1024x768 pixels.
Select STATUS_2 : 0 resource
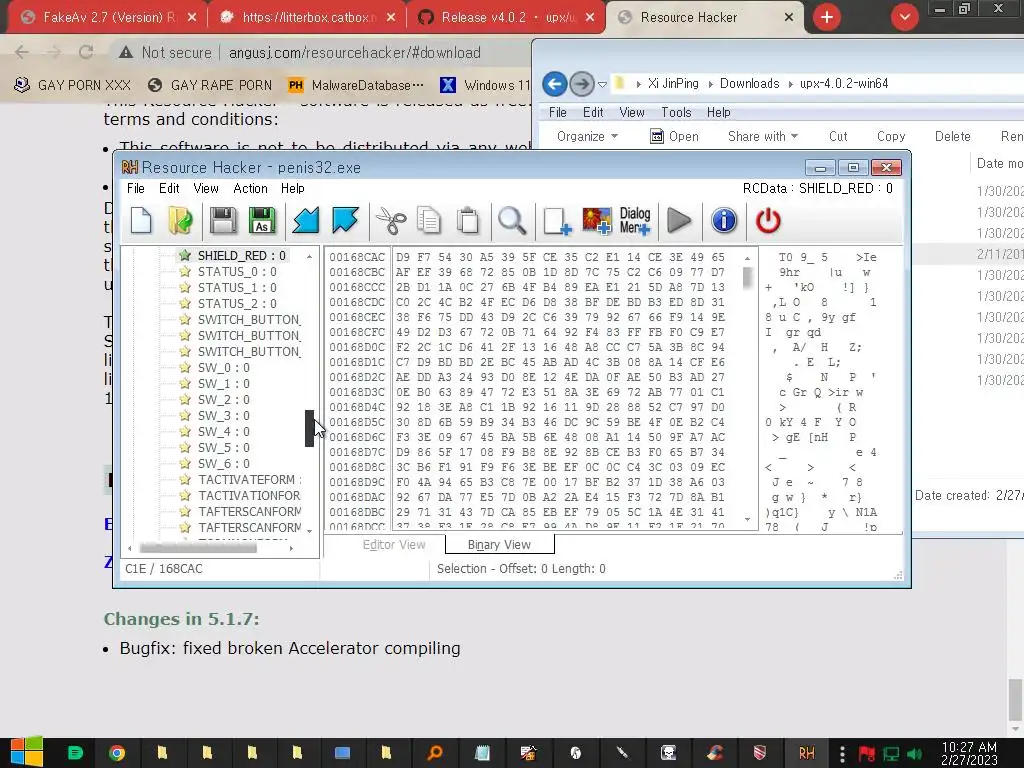(x=237, y=303)
